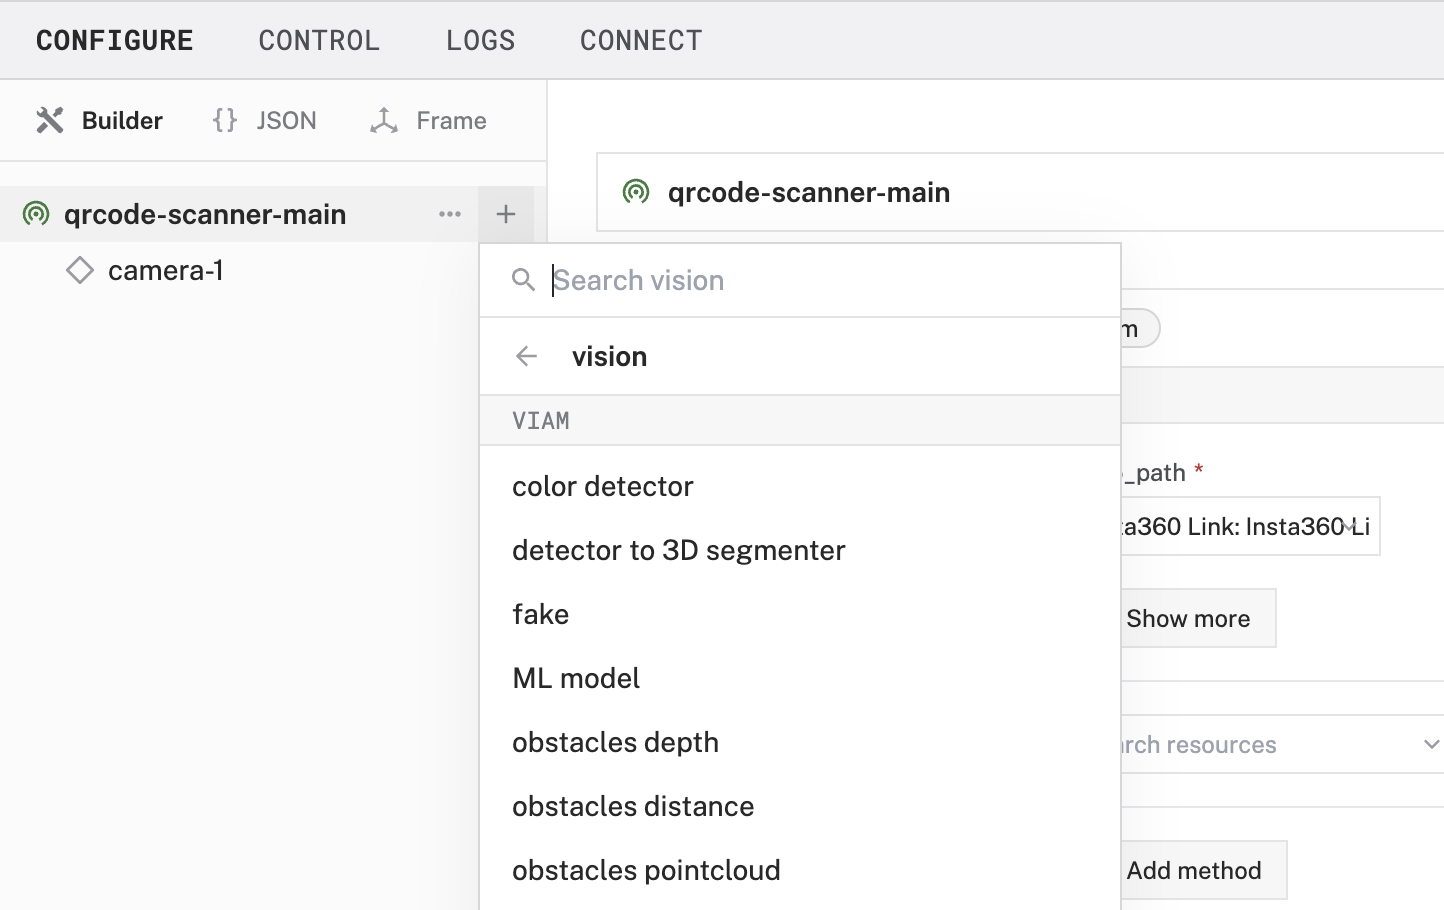Screen dimensions: 1444x910
Task: Open the CONFIGURE tab
Action: tap(115, 40)
